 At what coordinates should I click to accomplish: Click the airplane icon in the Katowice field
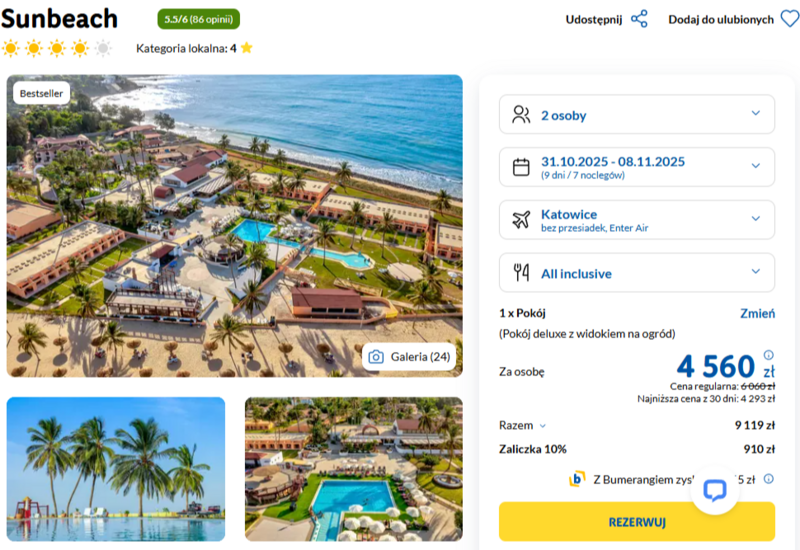(x=521, y=220)
